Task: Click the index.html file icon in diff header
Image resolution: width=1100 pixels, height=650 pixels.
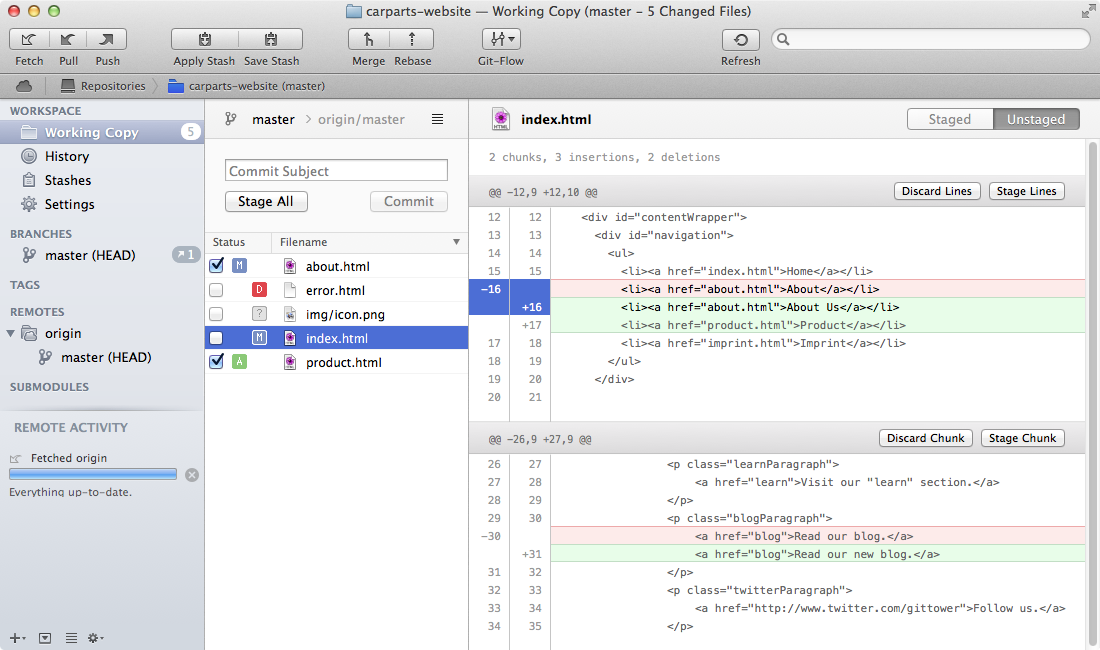Action: 501,119
